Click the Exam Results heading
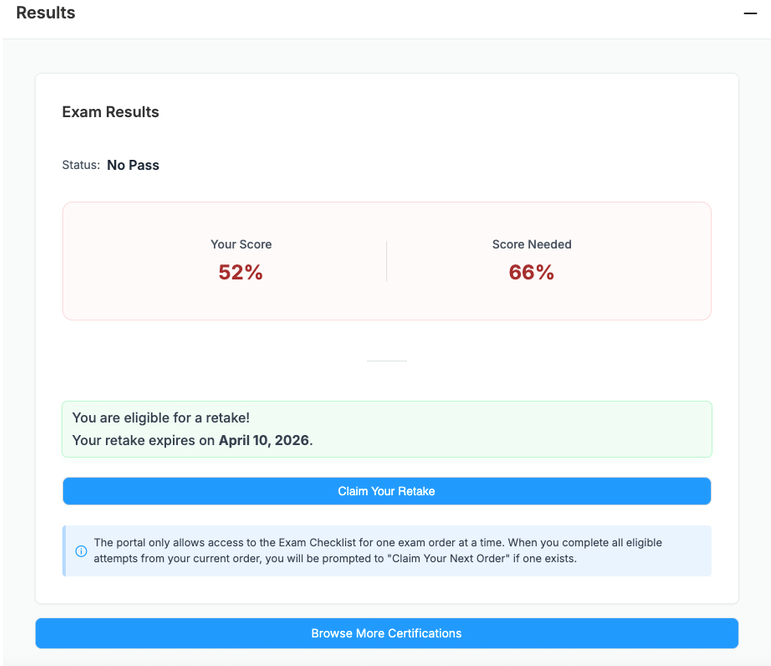 point(110,112)
